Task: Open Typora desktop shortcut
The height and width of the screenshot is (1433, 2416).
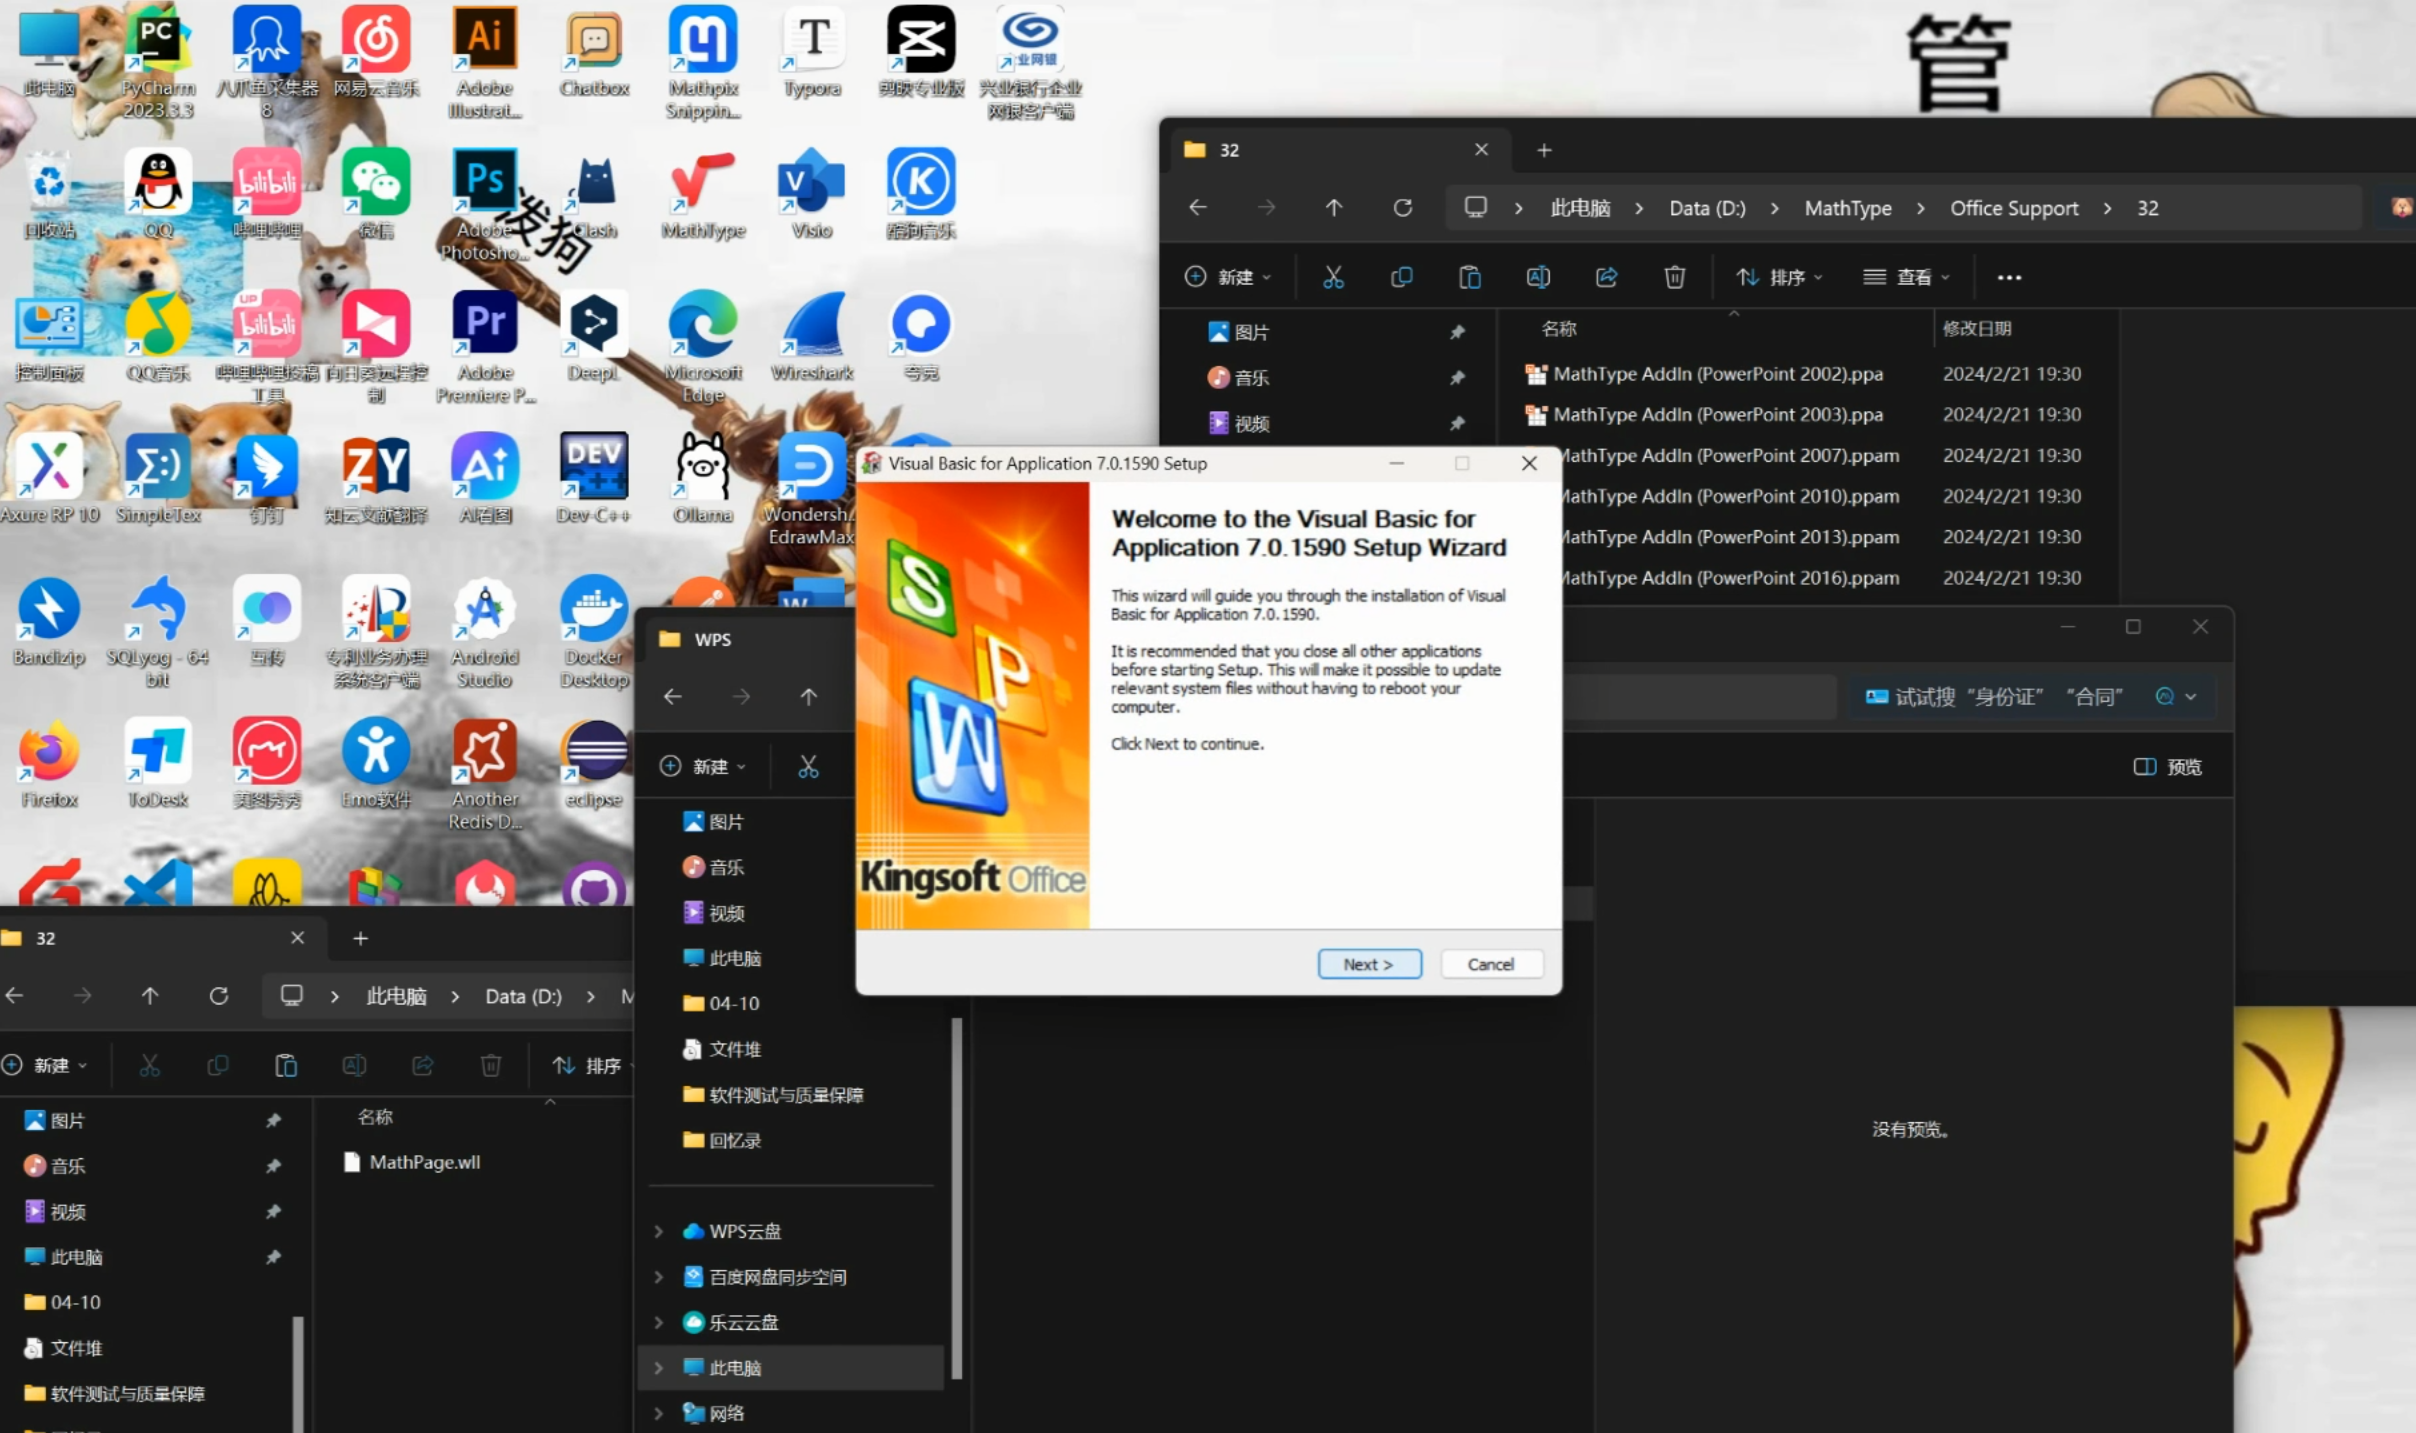Action: (x=812, y=52)
